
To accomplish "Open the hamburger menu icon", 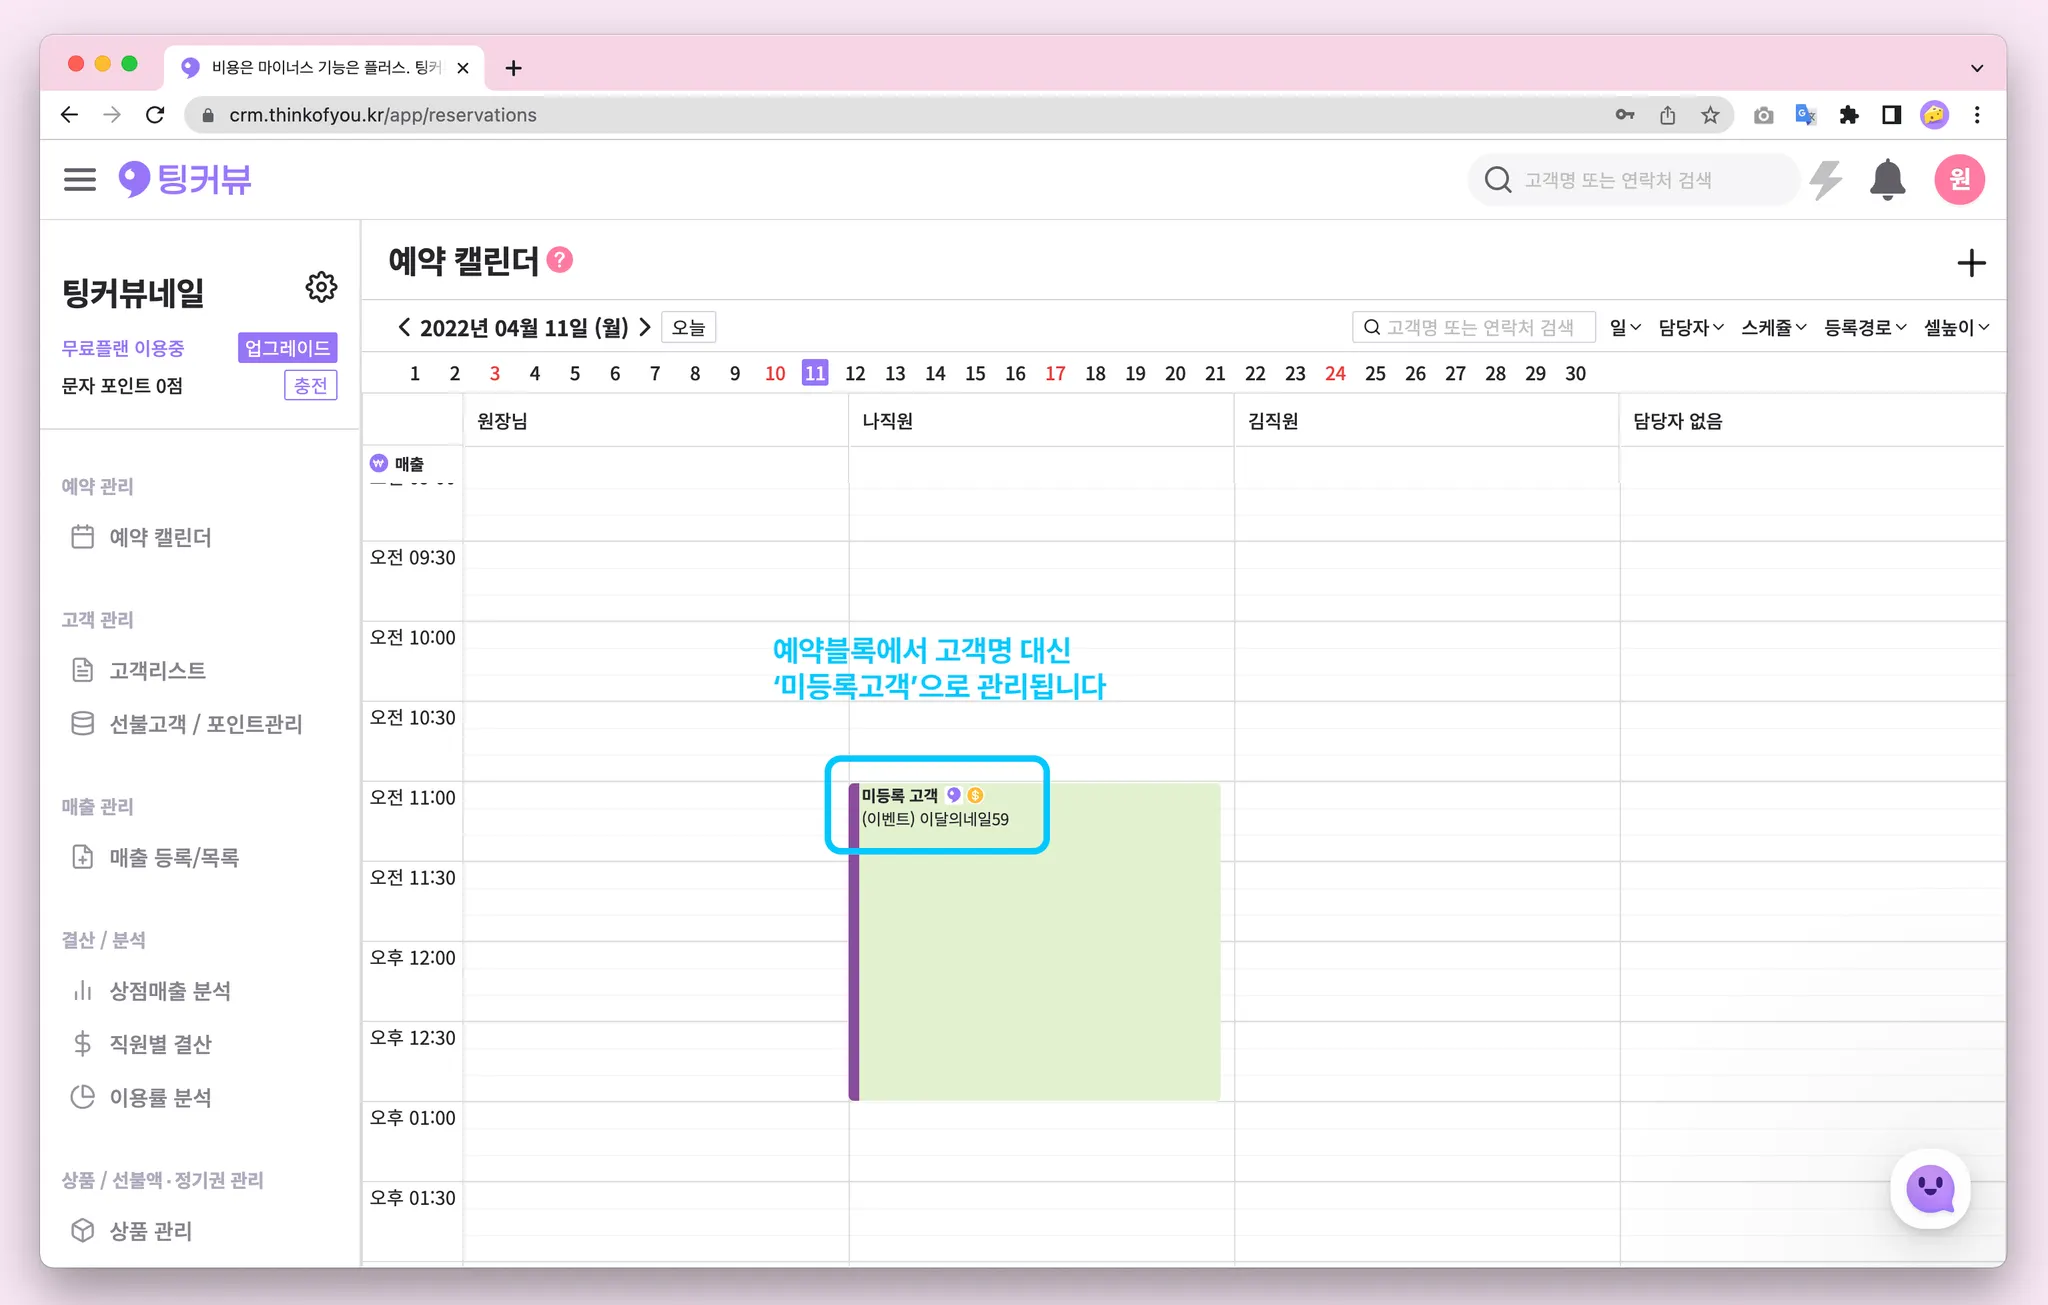I will (80, 180).
